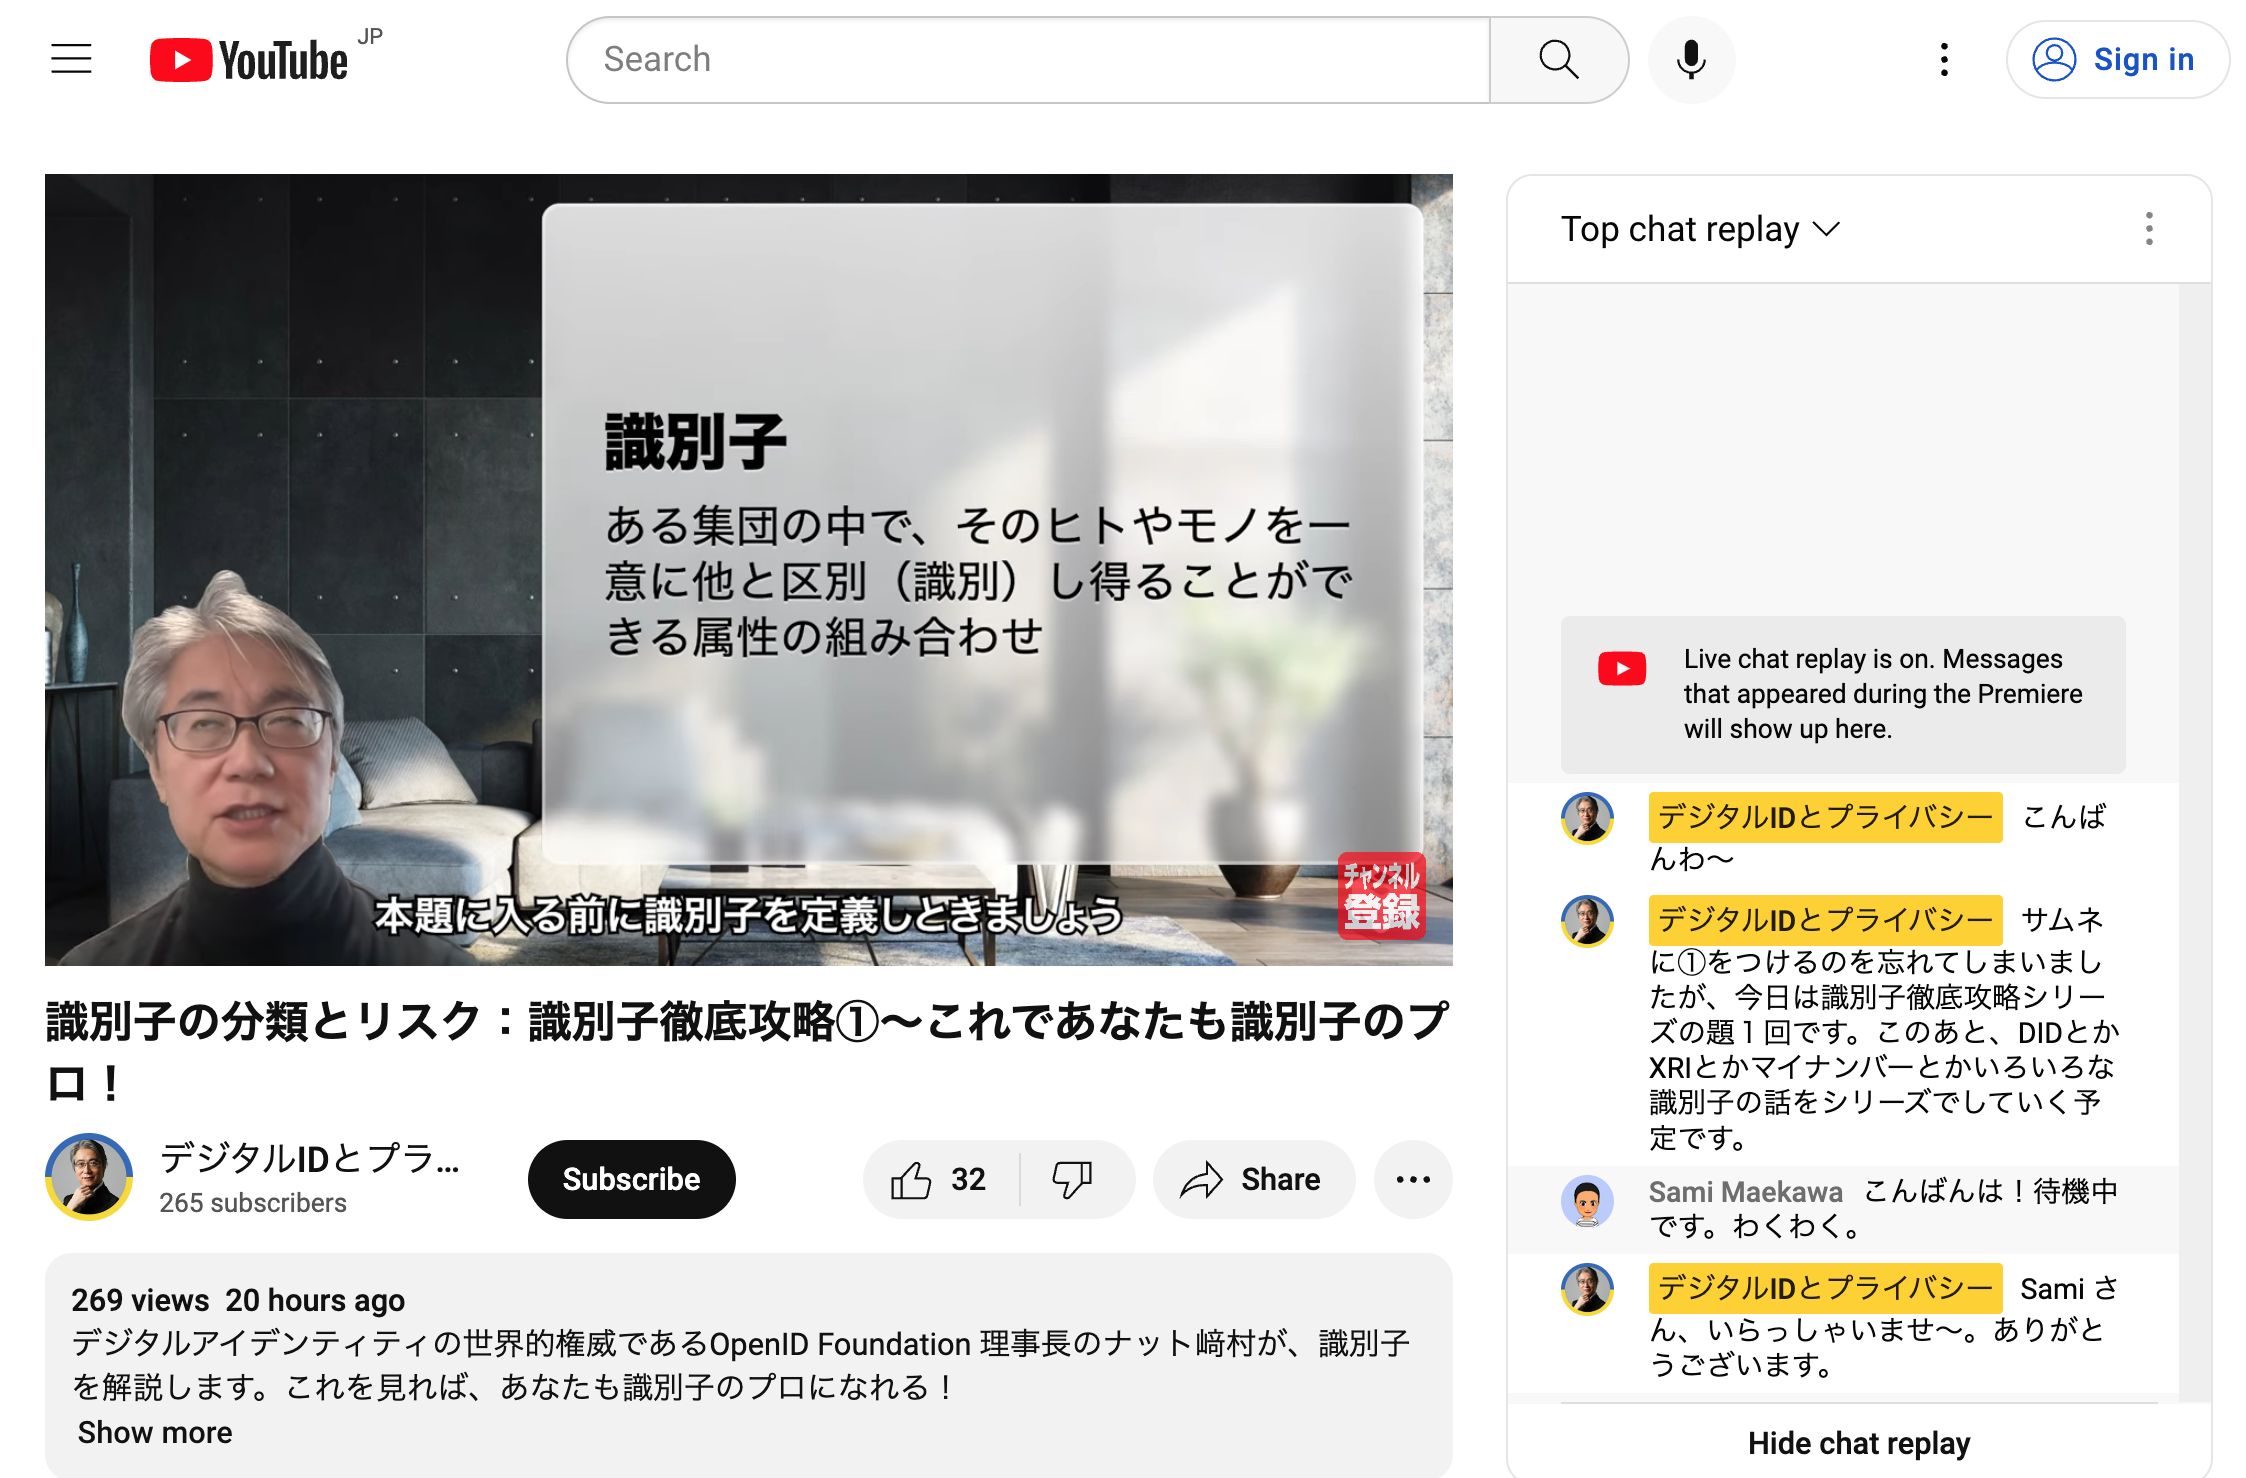Hide chat replay panel
Viewport: 2246px width, 1478px height.
pyautogui.click(x=1859, y=1443)
